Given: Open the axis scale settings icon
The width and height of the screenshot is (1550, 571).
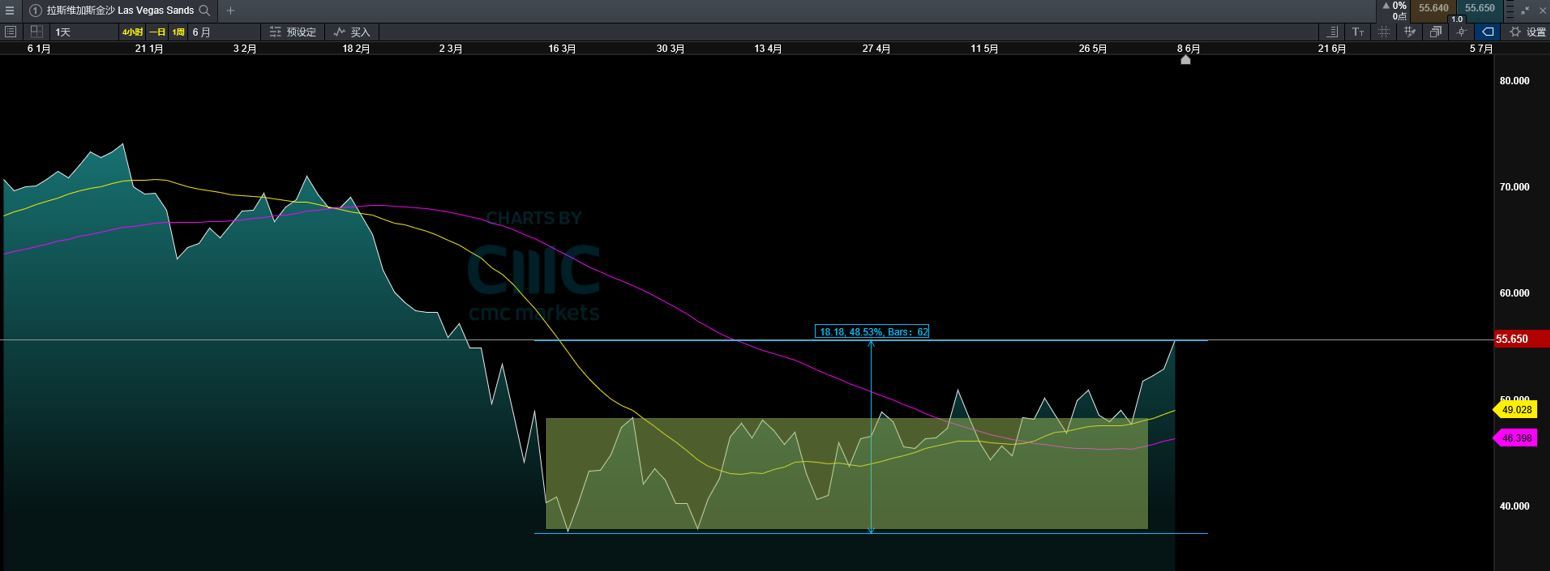Looking at the screenshot, I should 1332,32.
